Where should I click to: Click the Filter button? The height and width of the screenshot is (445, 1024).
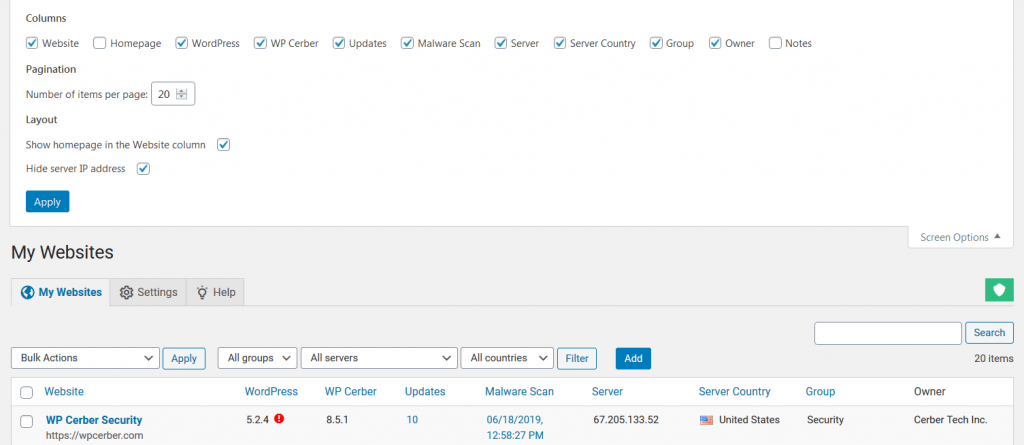[x=577, y=358]
